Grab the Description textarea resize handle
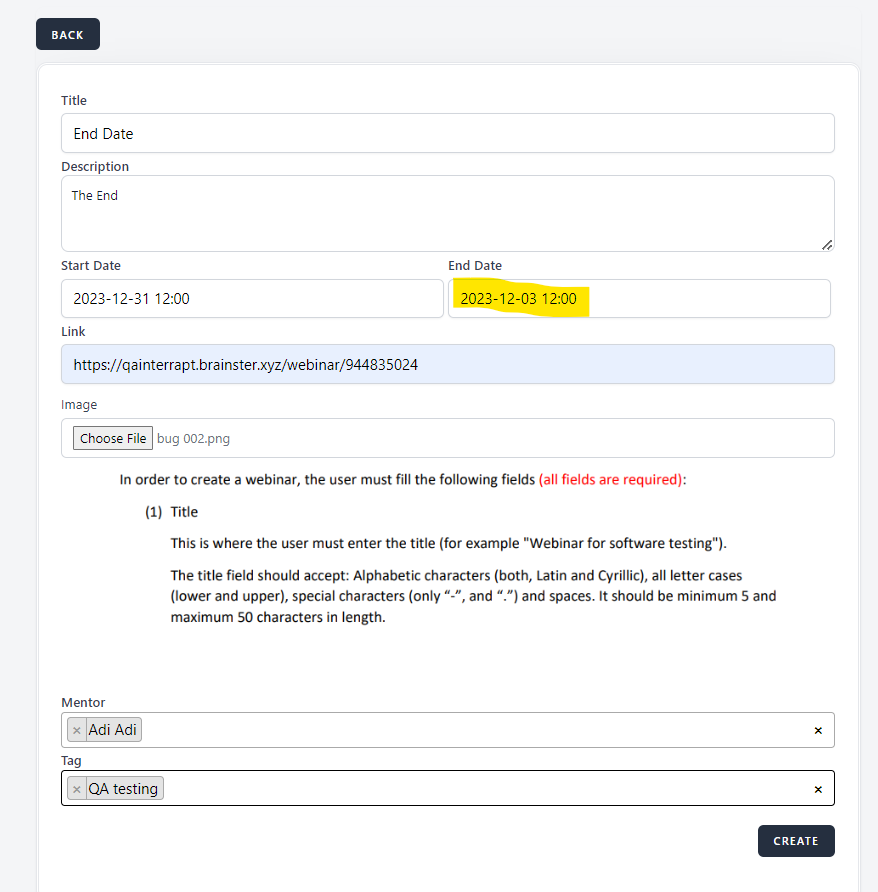This screenshot has height=892, width=878. pyautogui.click(x=826, y=243)
